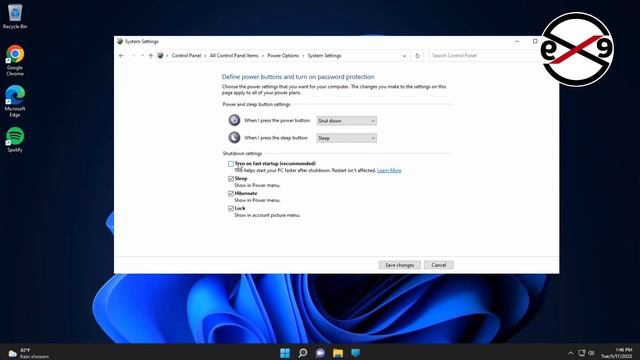The width and height of the screenshot is (640, 360).
Task: Click 'When I press the power button' label
Action: tap(277, 120)
